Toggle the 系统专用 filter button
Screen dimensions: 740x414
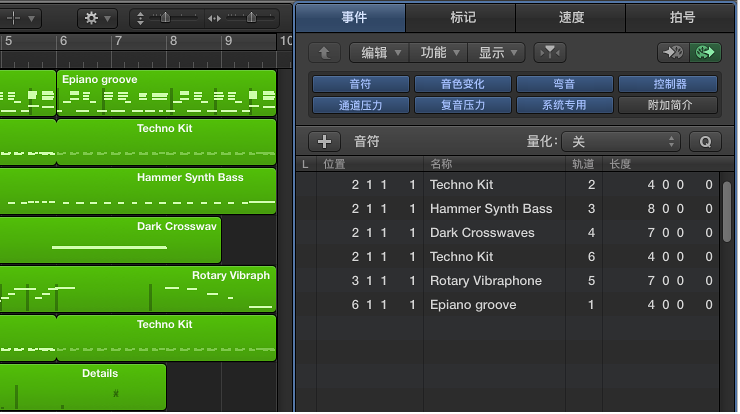click(x=565, y=104)
